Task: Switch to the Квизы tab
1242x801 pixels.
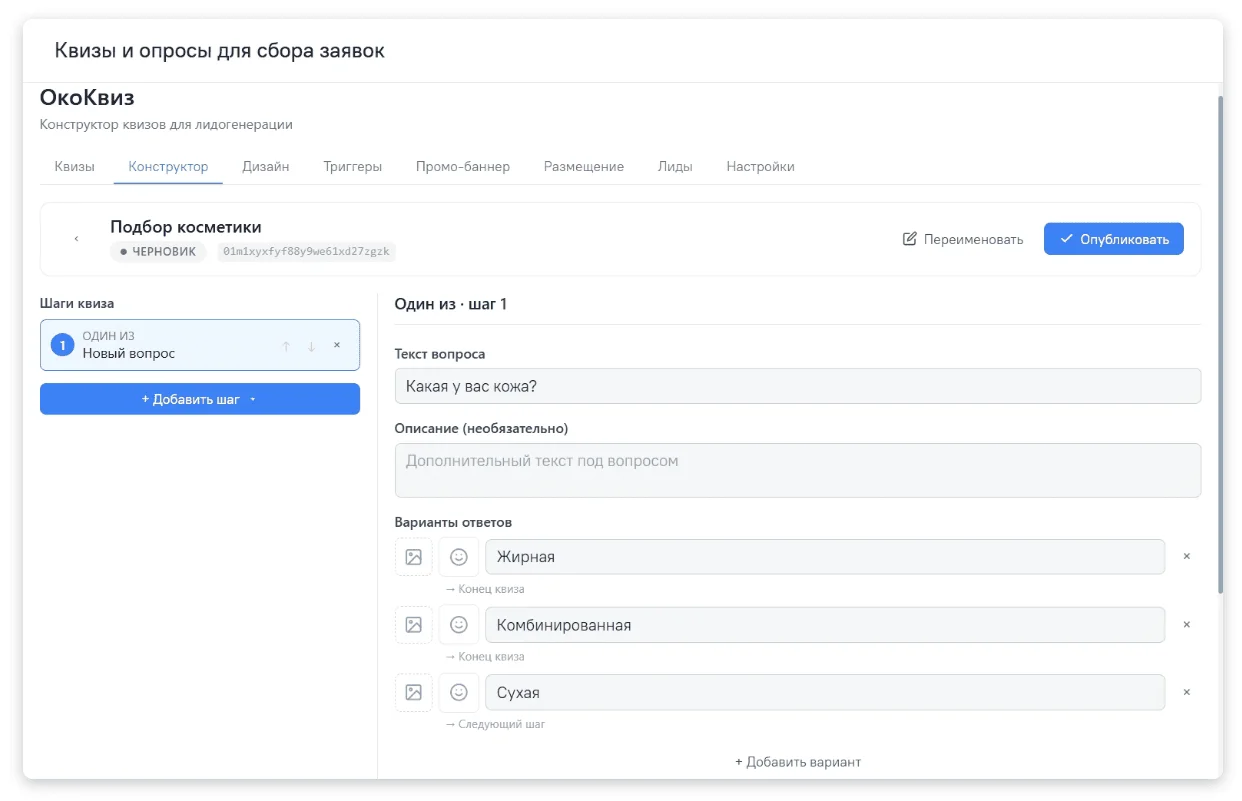Action: click(x=75, y=167)
